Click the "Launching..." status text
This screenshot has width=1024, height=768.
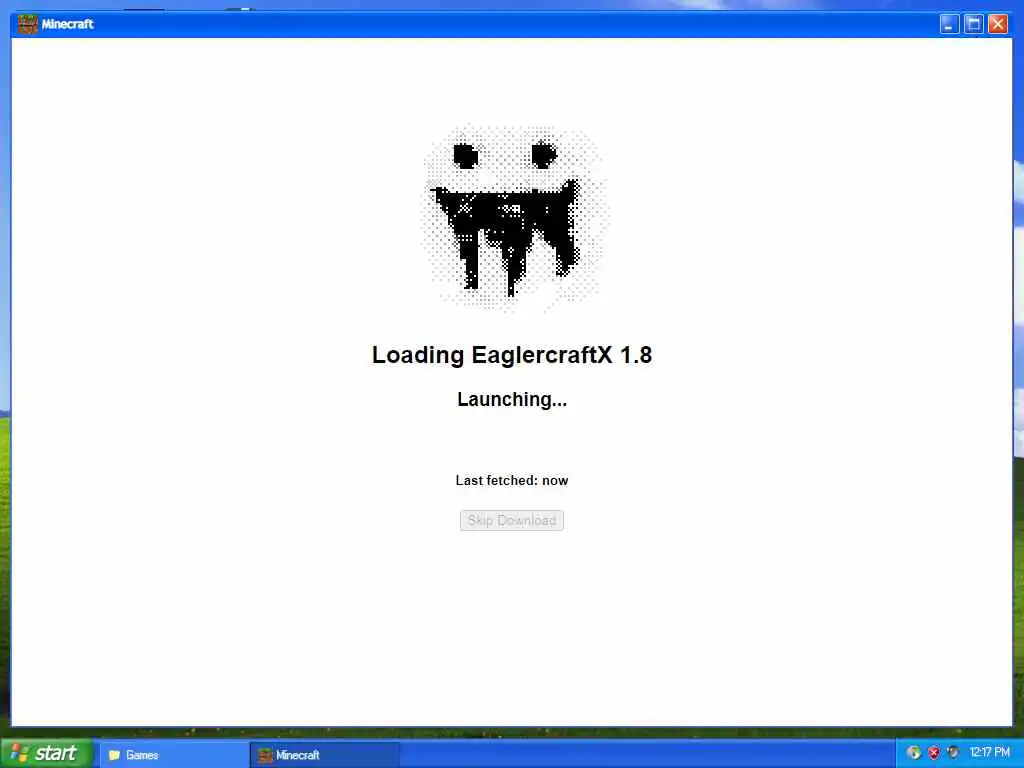click(x=511, y=399)
